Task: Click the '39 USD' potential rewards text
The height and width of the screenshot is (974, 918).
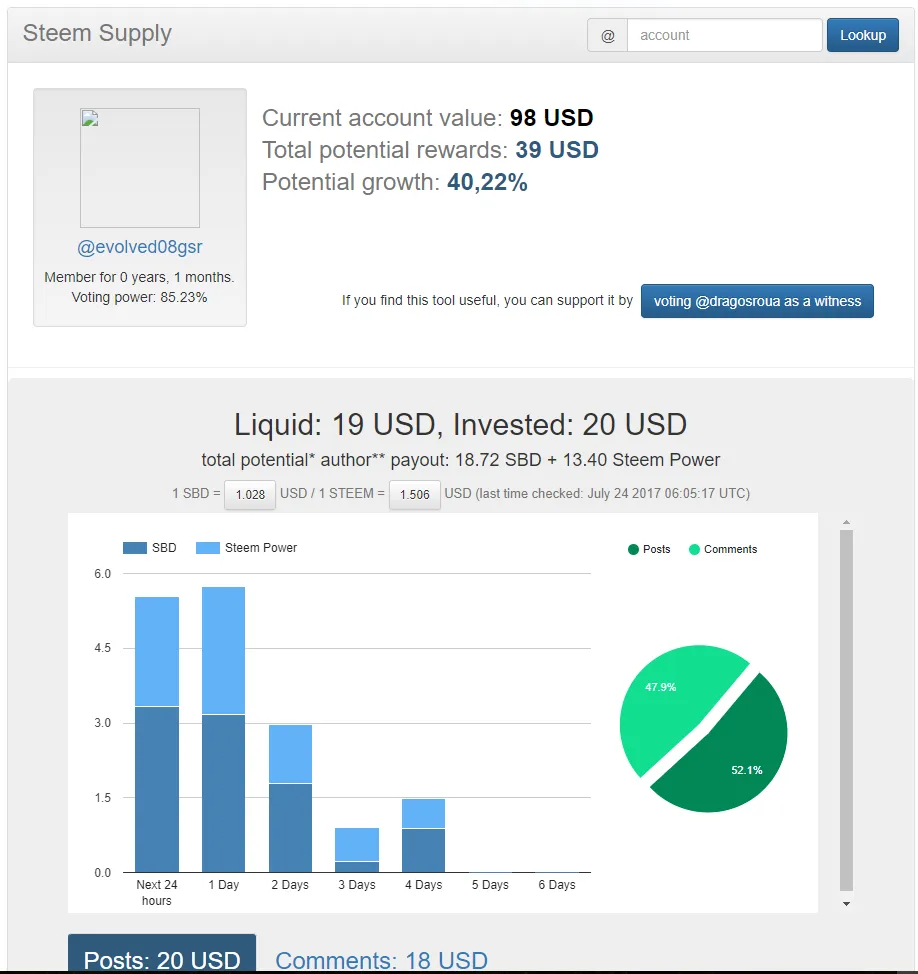Action: click(x=557, y=150)
